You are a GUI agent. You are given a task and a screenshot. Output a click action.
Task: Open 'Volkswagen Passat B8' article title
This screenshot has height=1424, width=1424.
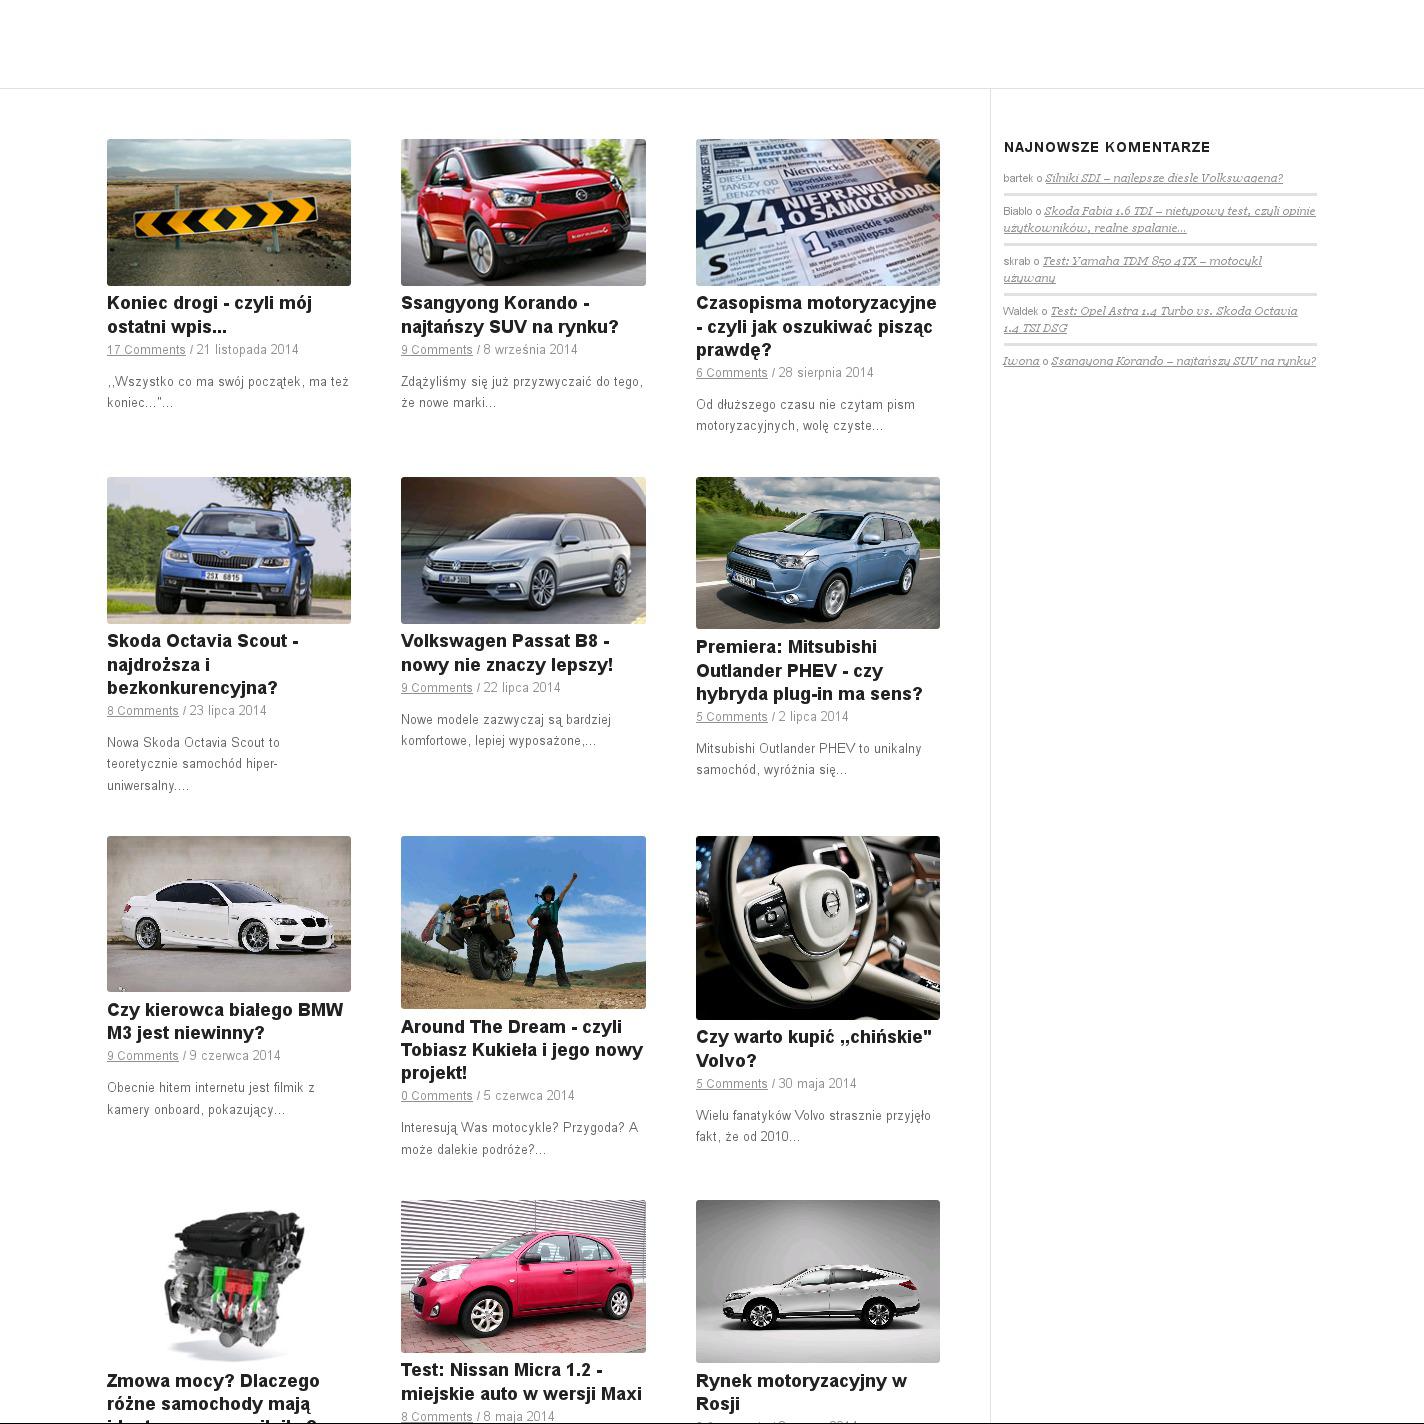pyautogui.click(x=506, y=653)
